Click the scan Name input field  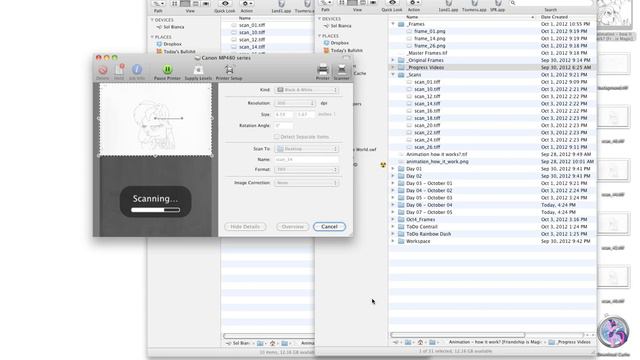coord(307,160)
